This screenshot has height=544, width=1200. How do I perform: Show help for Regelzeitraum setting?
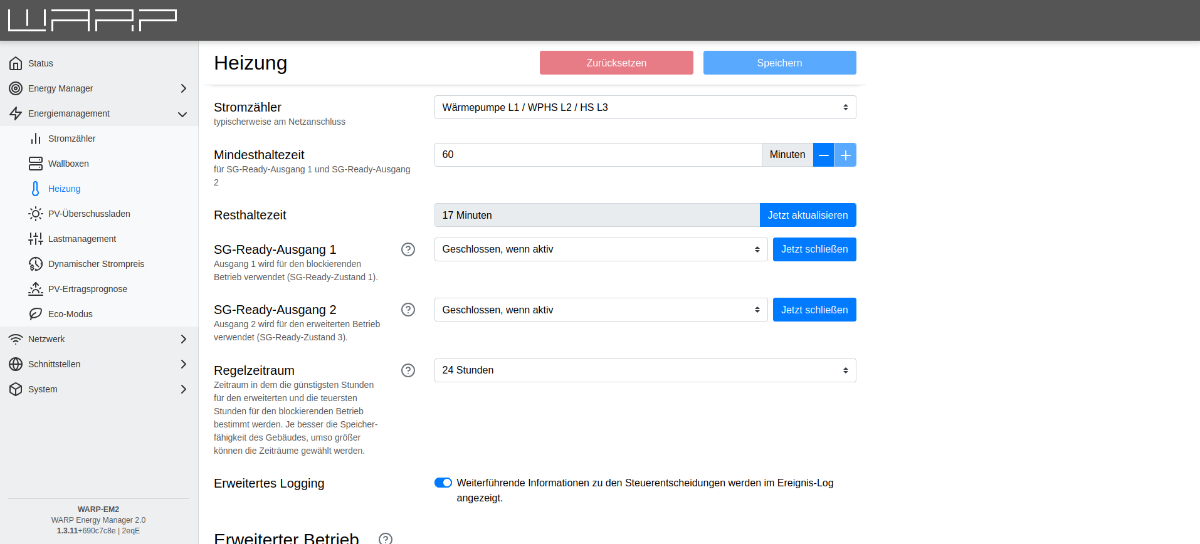click(408, 370)
